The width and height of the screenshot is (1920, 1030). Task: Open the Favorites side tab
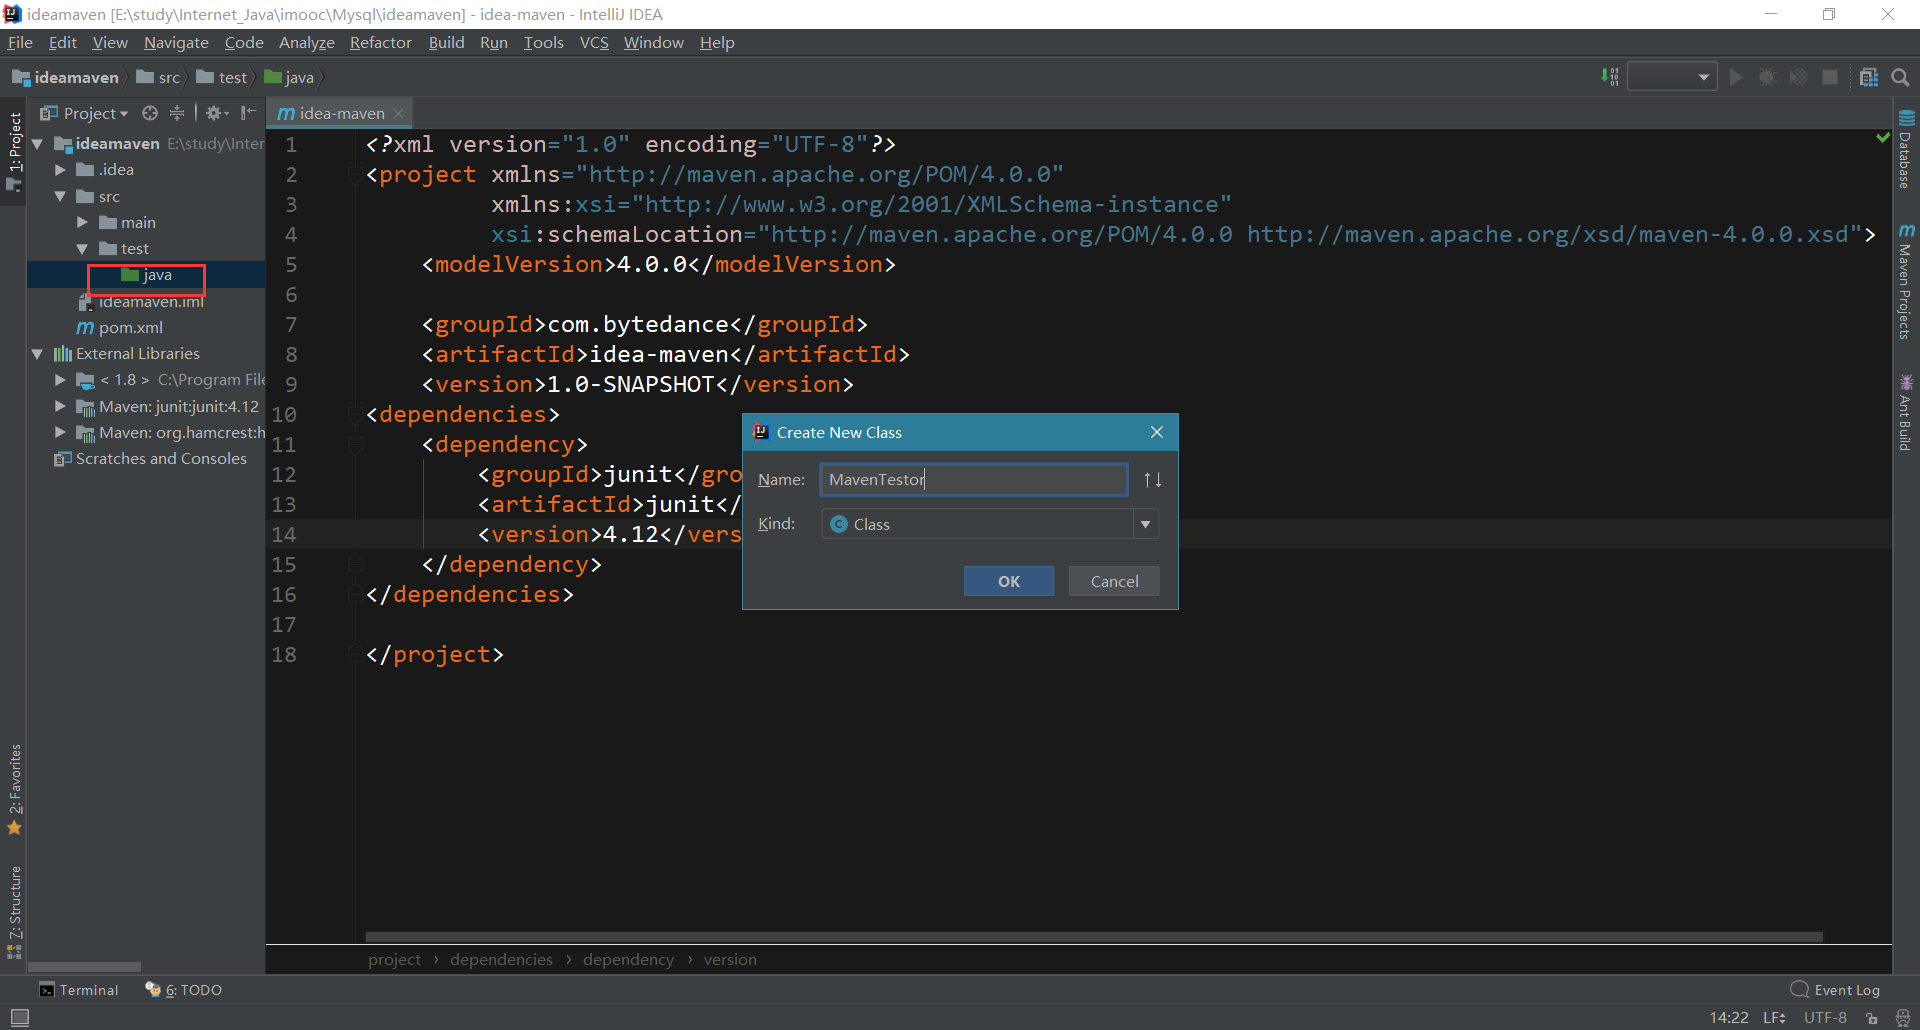click(x=14, y=789)
